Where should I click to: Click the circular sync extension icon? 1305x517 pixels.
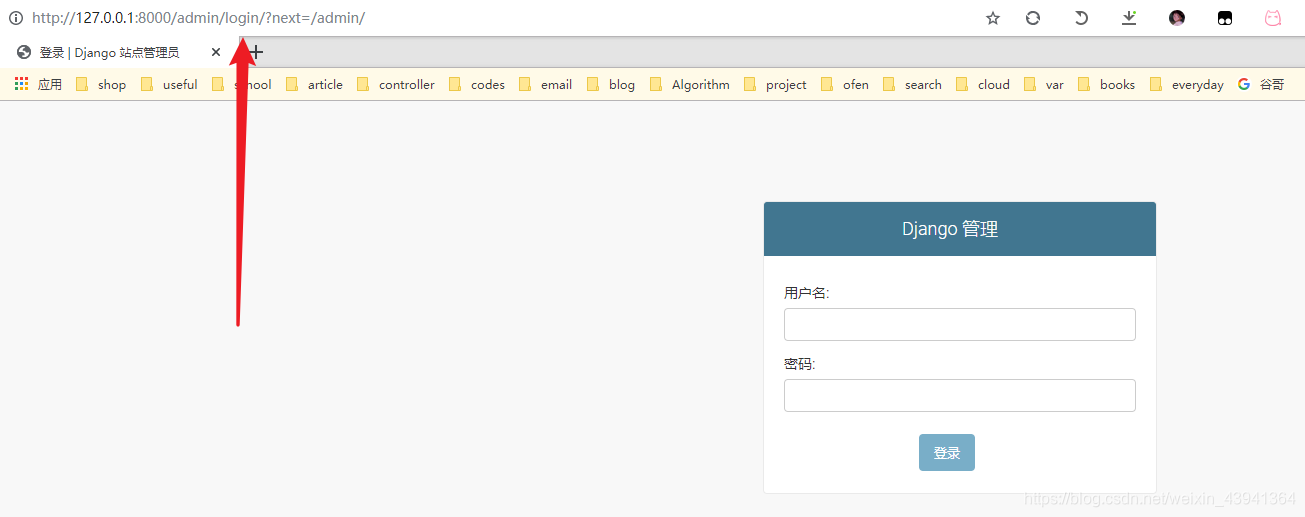(1033, 18)
